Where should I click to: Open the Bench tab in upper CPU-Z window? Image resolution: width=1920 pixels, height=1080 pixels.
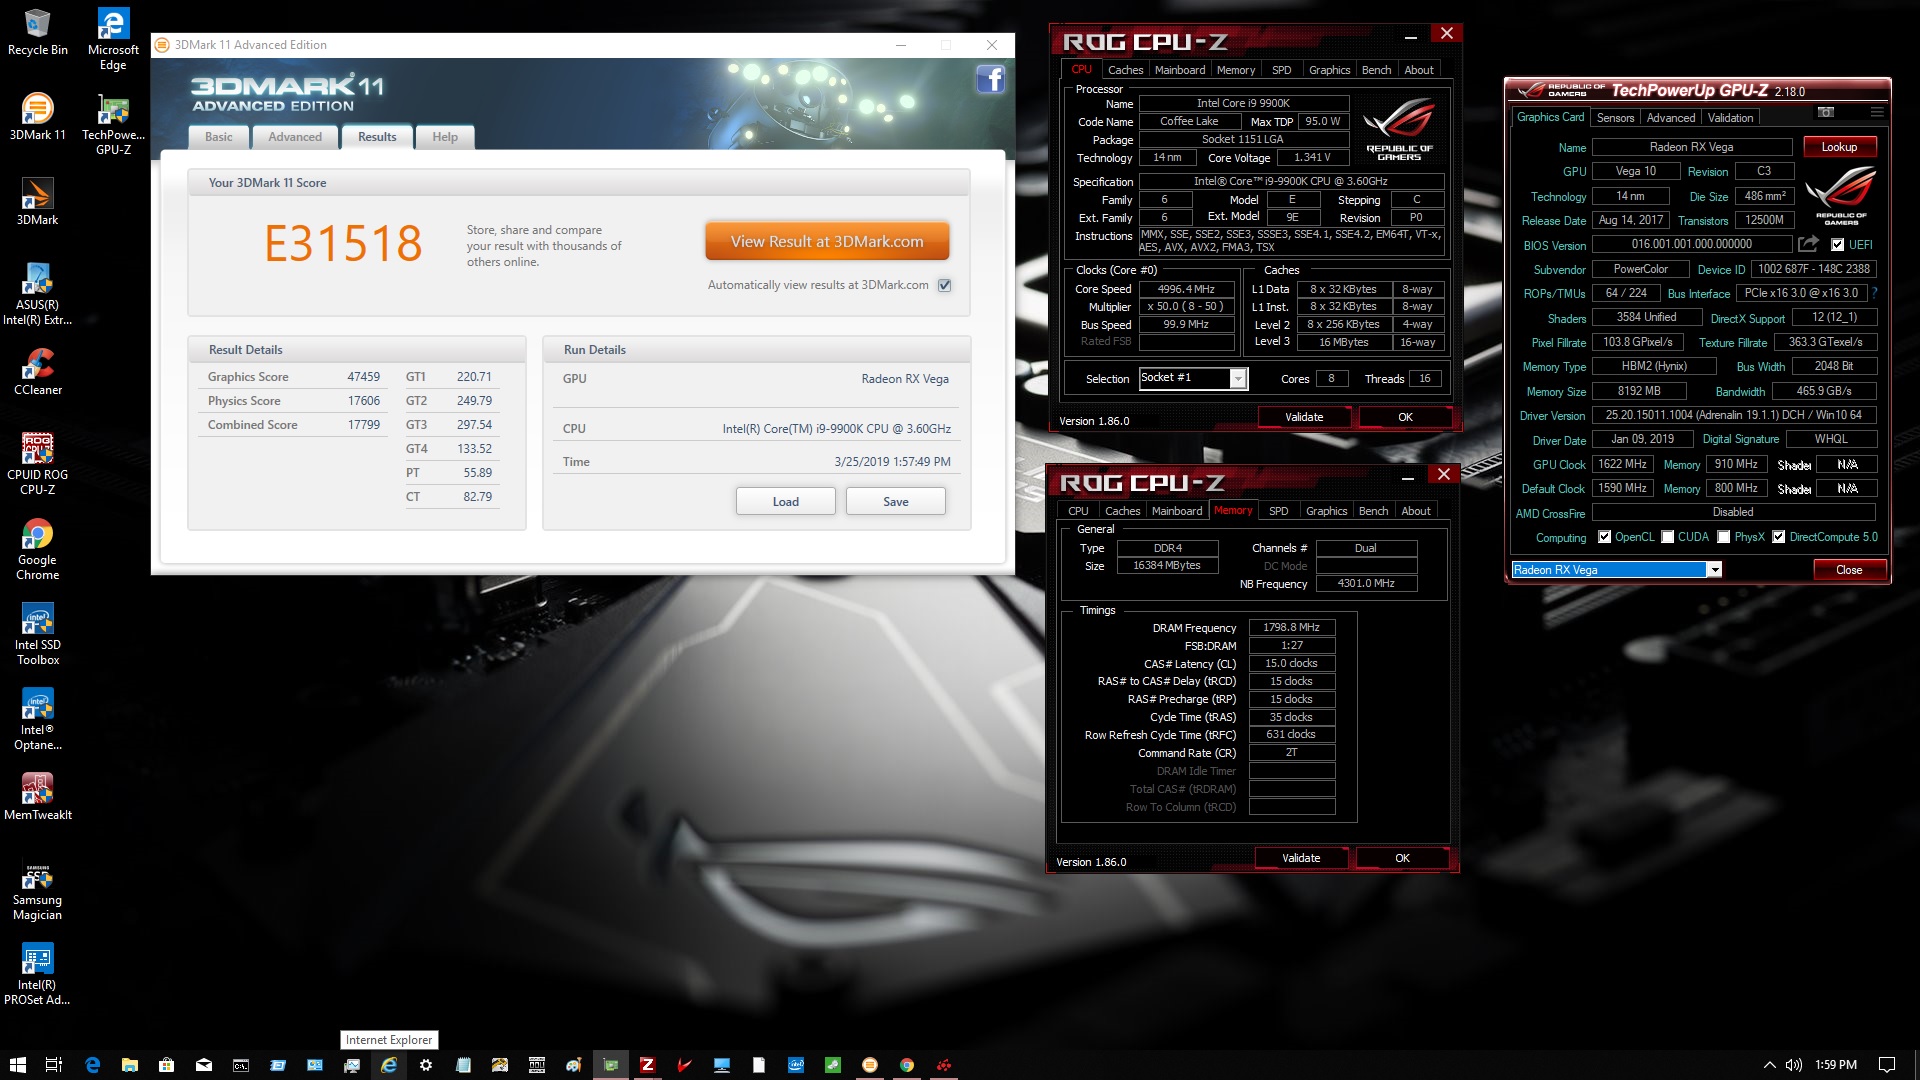(1376, 70)
